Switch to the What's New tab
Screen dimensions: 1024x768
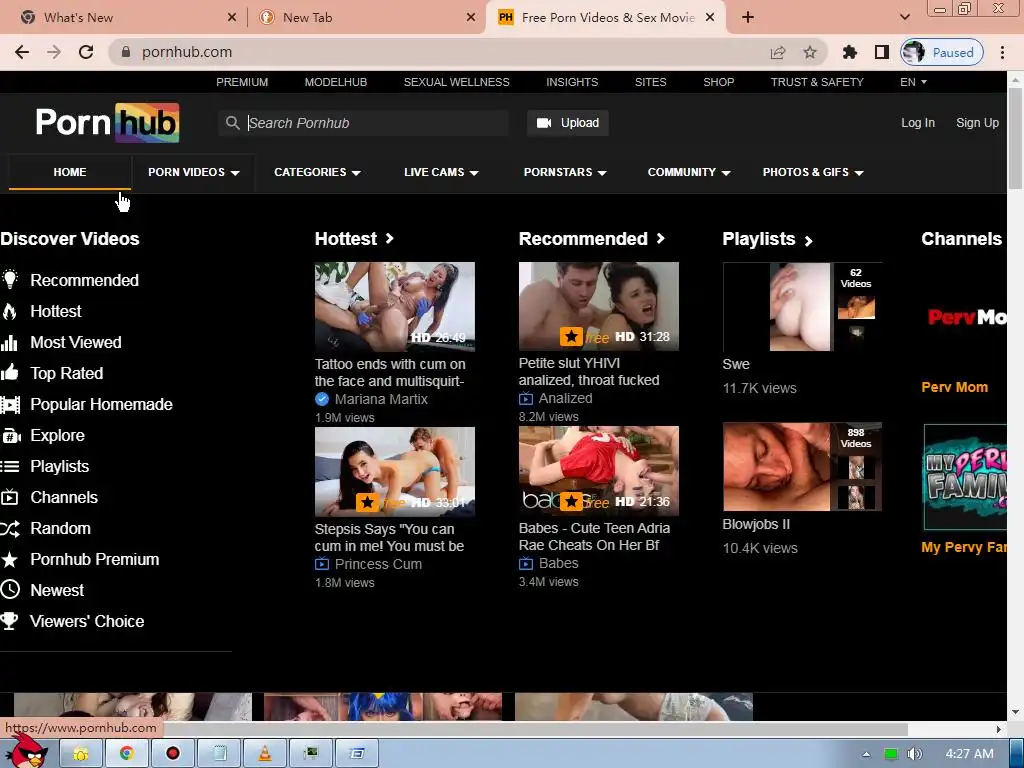(x=127, y=18)
